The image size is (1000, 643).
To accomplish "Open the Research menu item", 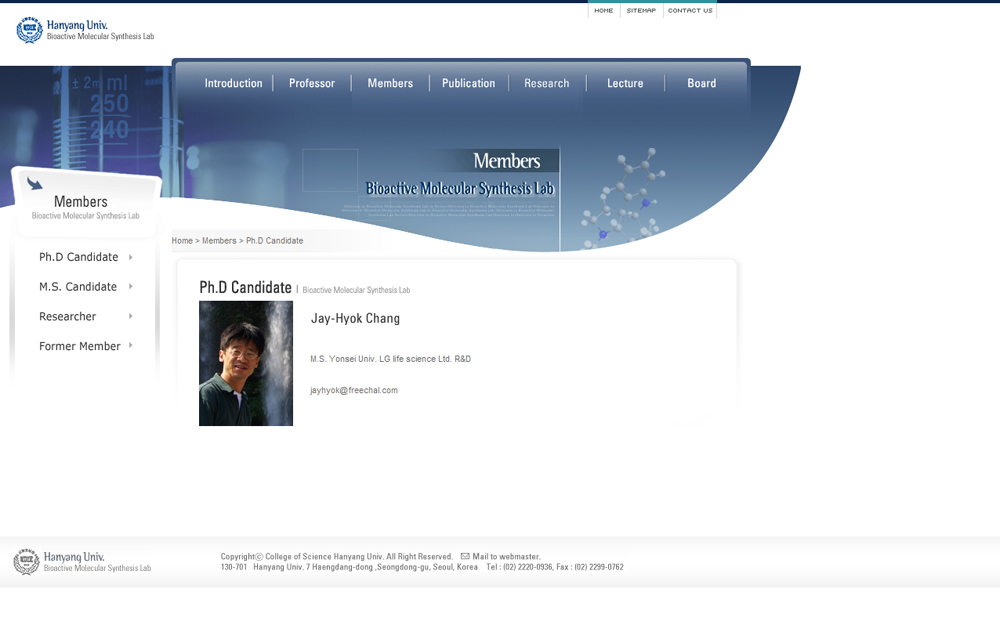I will point(546,83).
